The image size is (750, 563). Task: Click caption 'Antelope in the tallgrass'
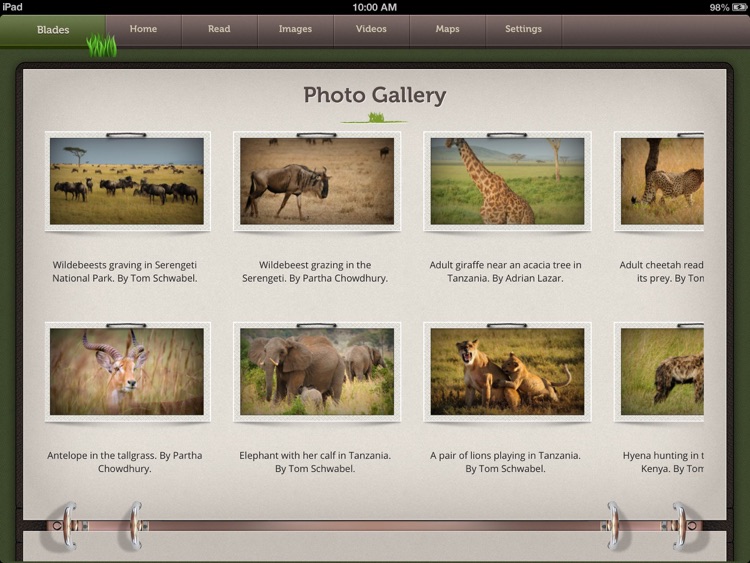tap(124, 462)
